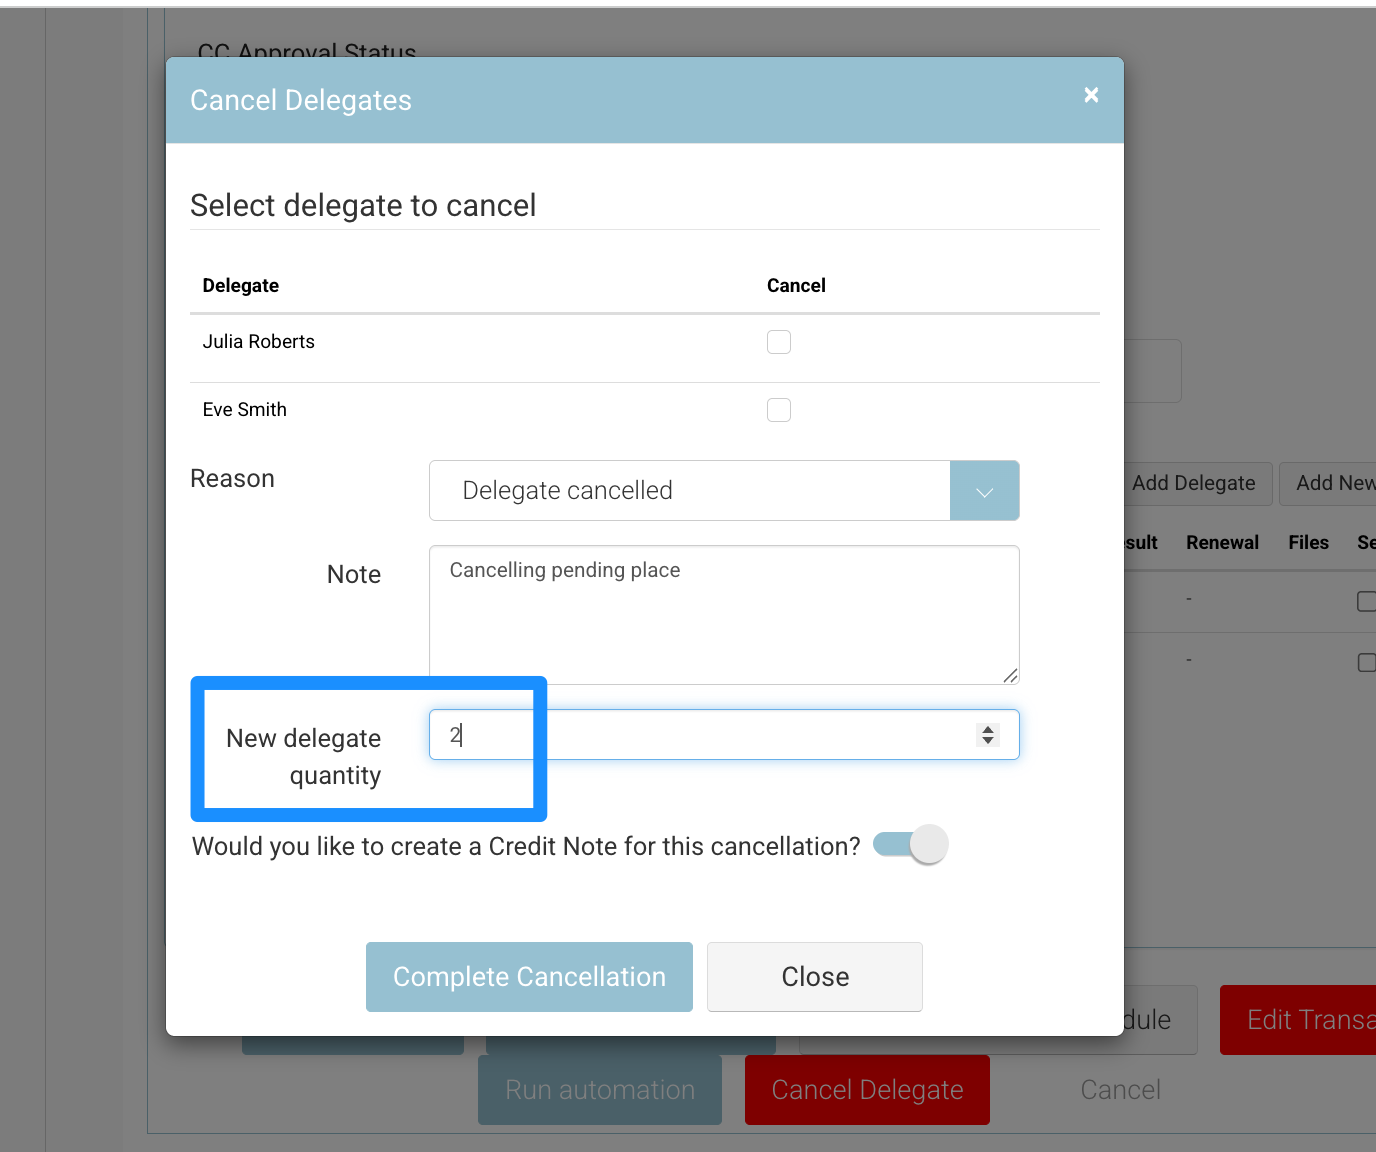Select Eve Smith's cancel checkbox
Viewport: 1376px width, 1152px height.
[x=778, y=410]
